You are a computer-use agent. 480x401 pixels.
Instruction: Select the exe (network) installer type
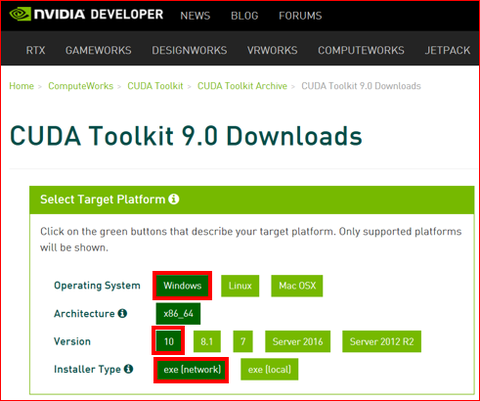pyautogui.click(x=192, y=369)
